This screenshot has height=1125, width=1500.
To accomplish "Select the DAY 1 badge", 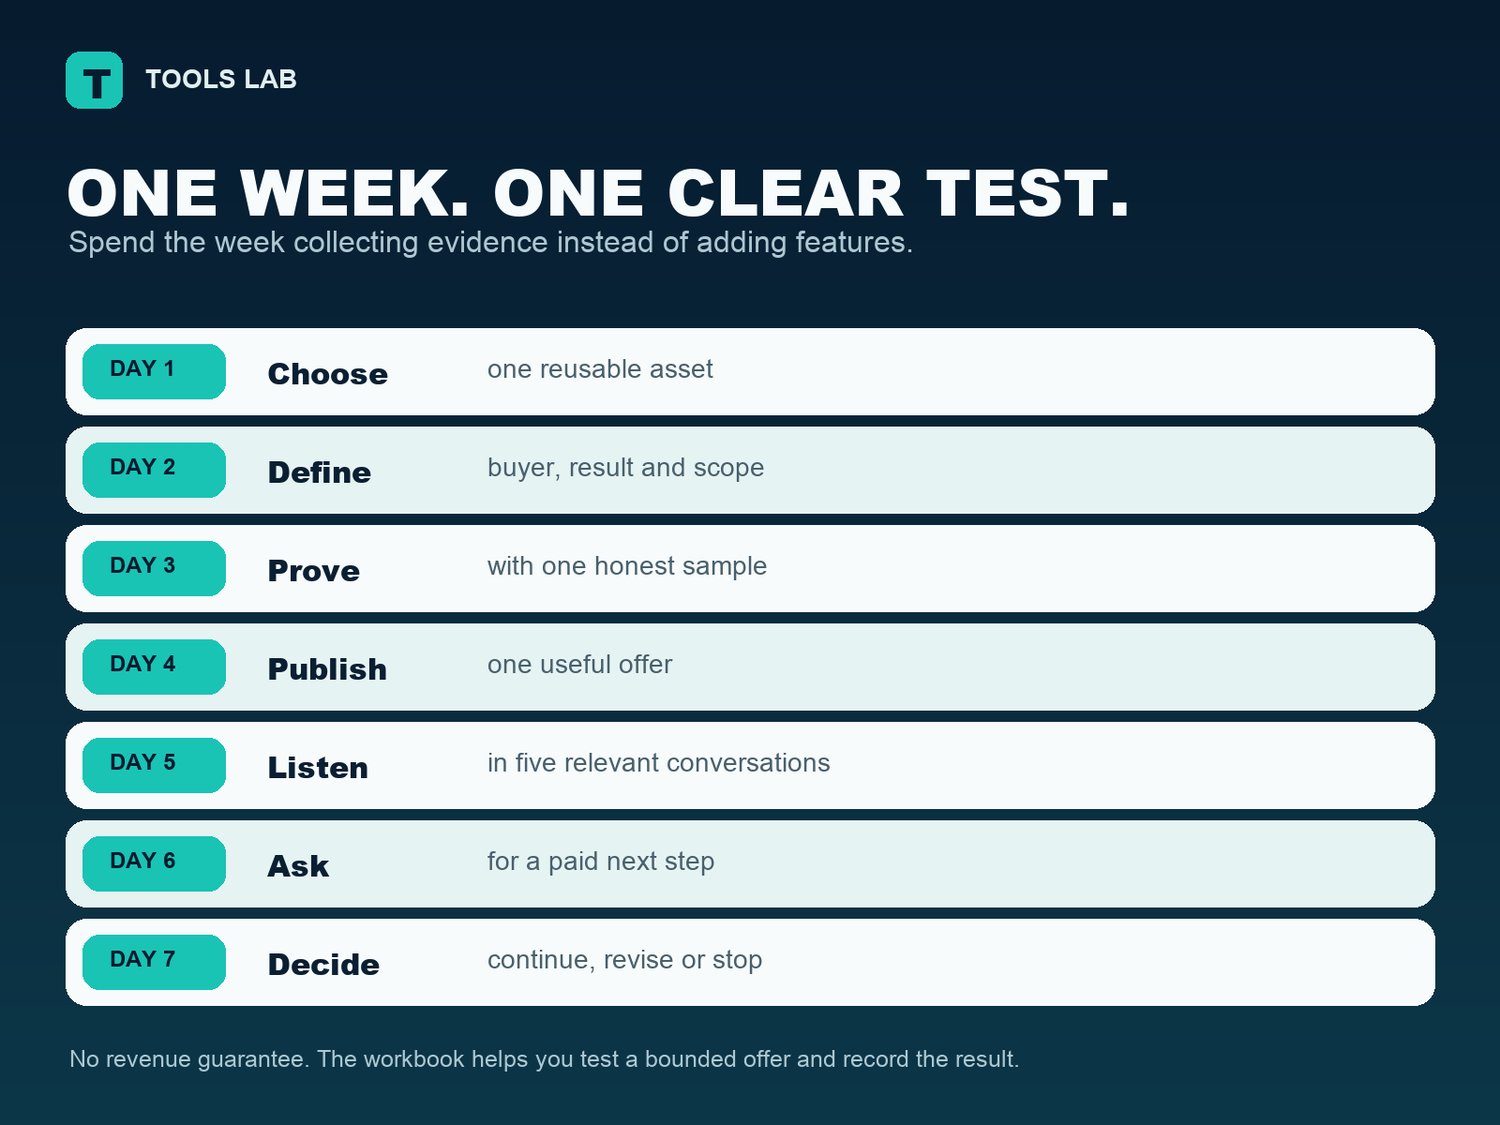I will coord(154,371).
